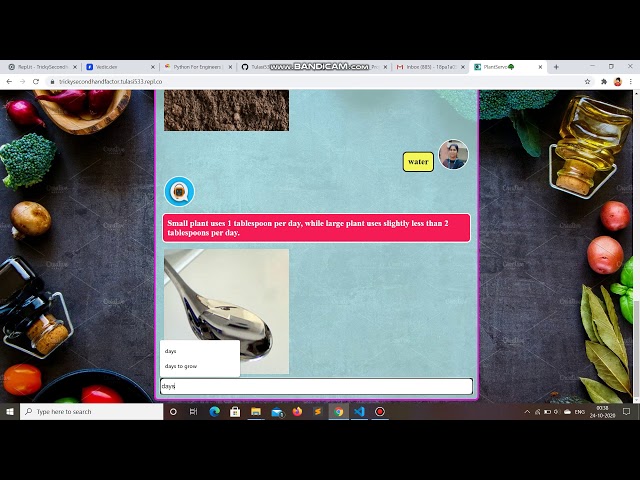The width and height of the screenshot is (640, 480).
Task: Open the Chrome three-dot menu
Action: [631, 82]
